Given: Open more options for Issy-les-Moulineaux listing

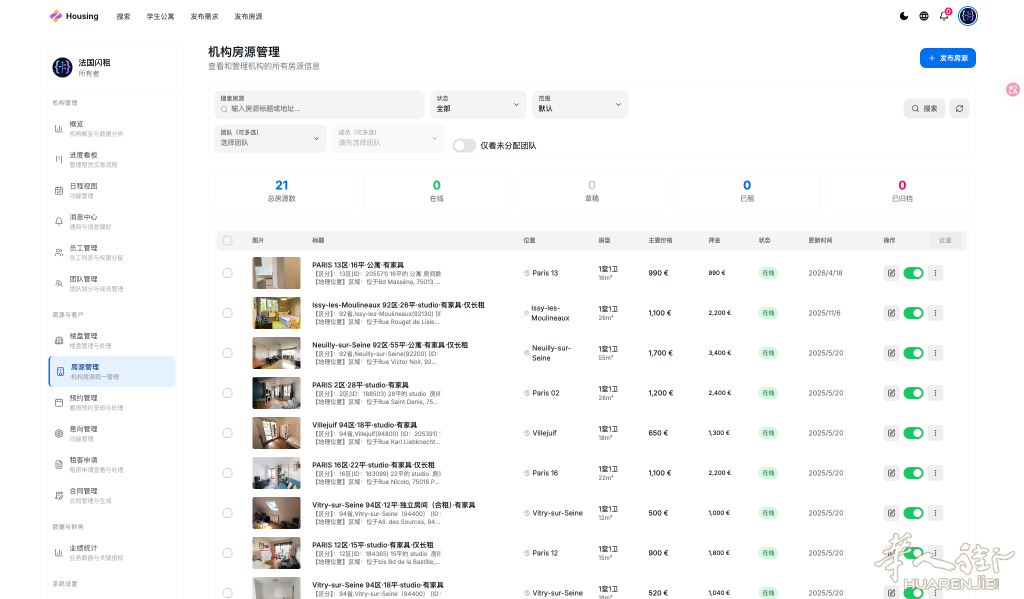Looking at the screenshot, I should (x=935, y=313).
